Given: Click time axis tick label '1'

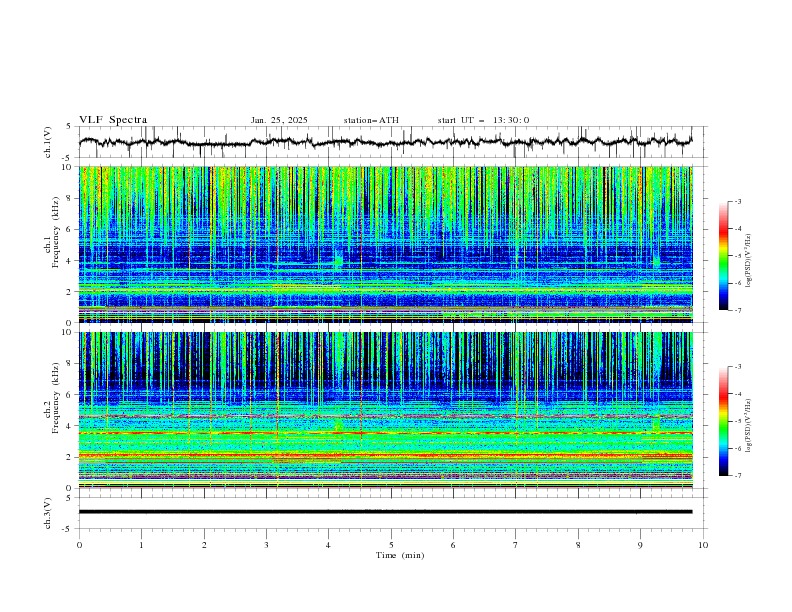Looking at the screenshot, I should pos(141,545).
